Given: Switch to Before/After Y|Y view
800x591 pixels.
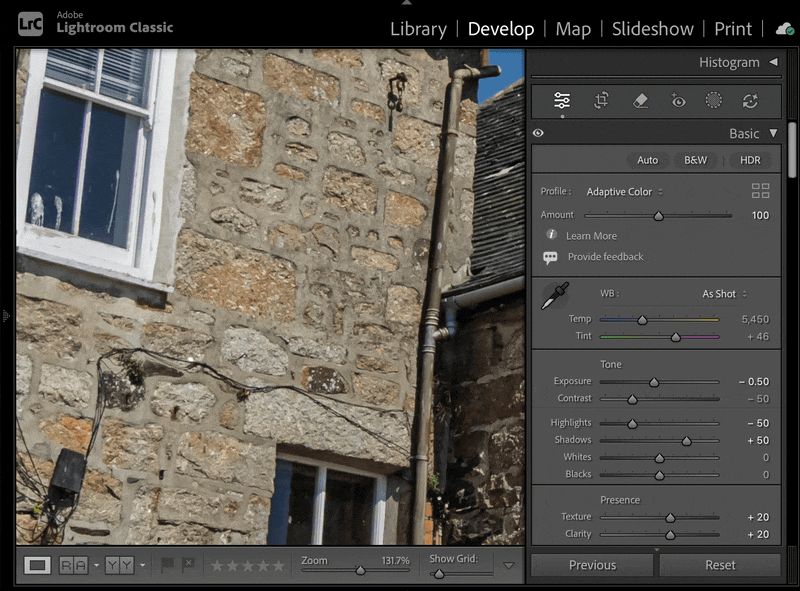Looking at the screenshot, I should pyautogui.click(x=119, y=565).
